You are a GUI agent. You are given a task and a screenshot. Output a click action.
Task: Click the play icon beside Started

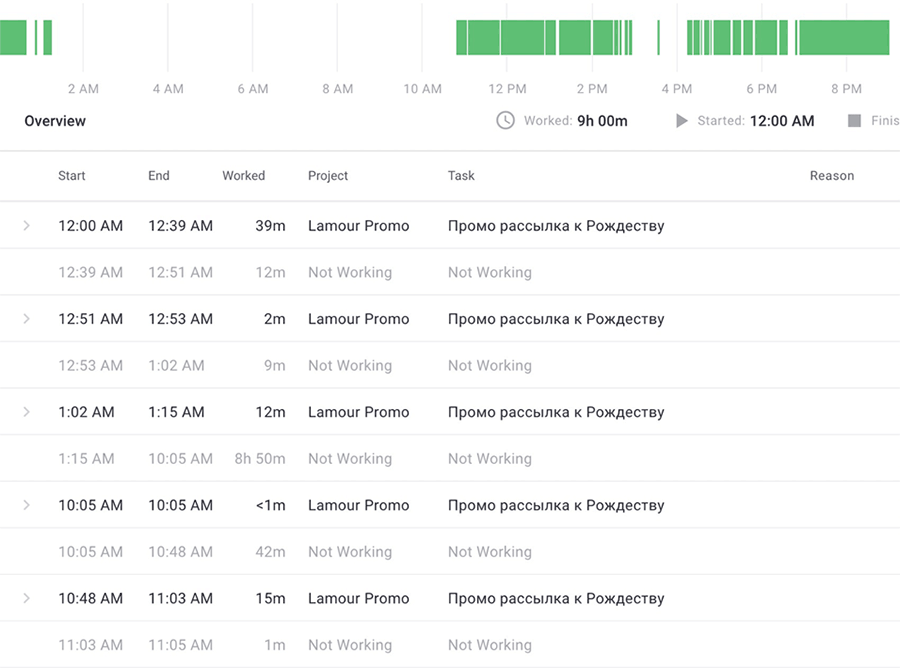click(682, 121)
